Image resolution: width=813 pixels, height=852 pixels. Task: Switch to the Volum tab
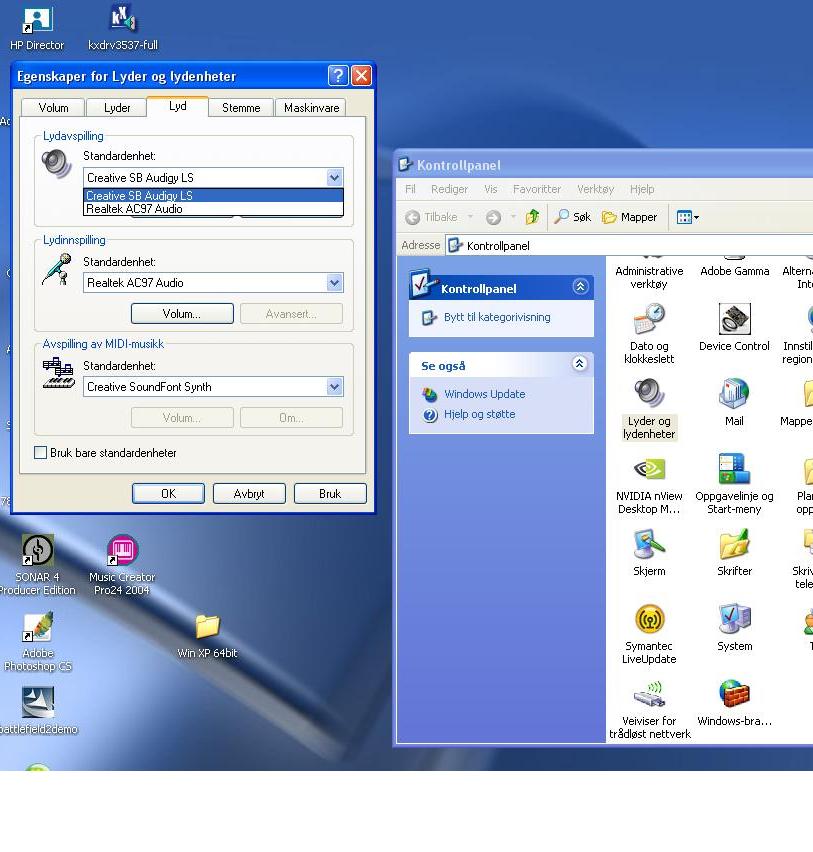[x=53, y=108]
